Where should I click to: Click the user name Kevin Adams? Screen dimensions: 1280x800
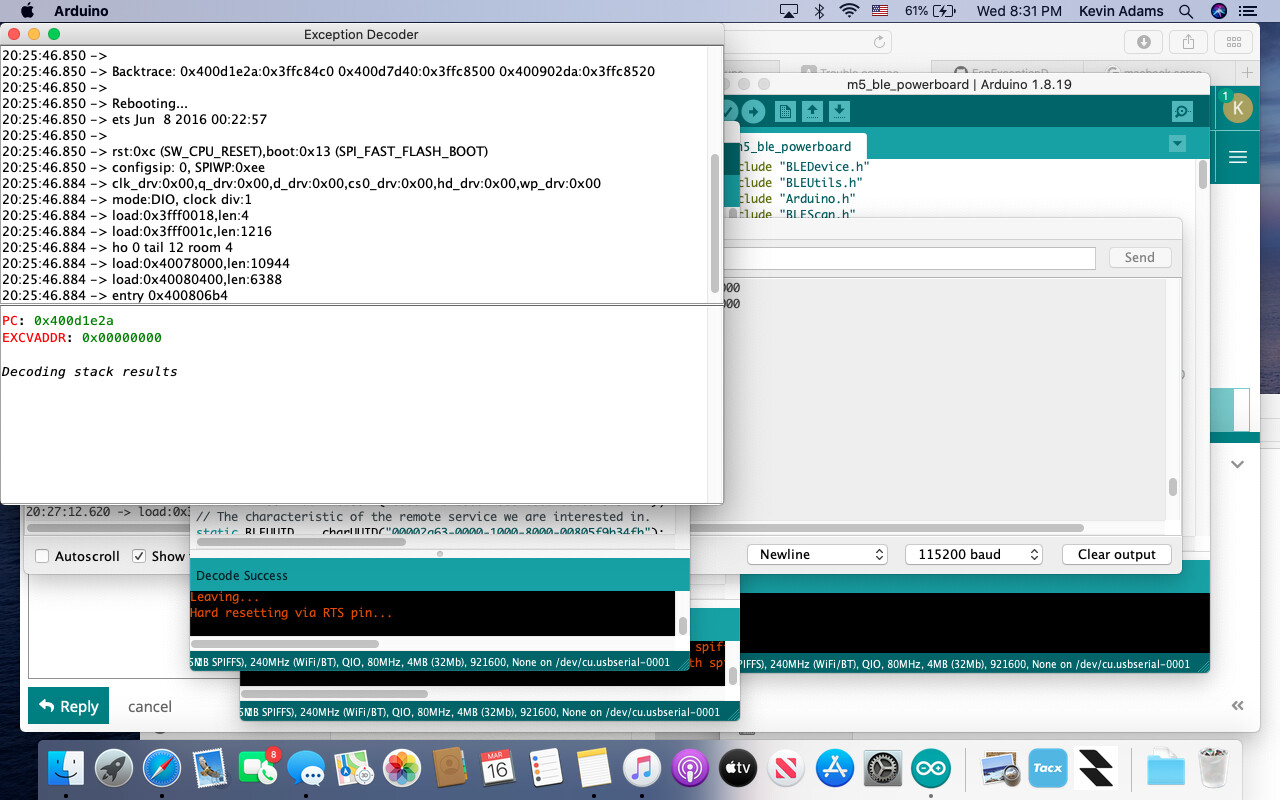1121,11
